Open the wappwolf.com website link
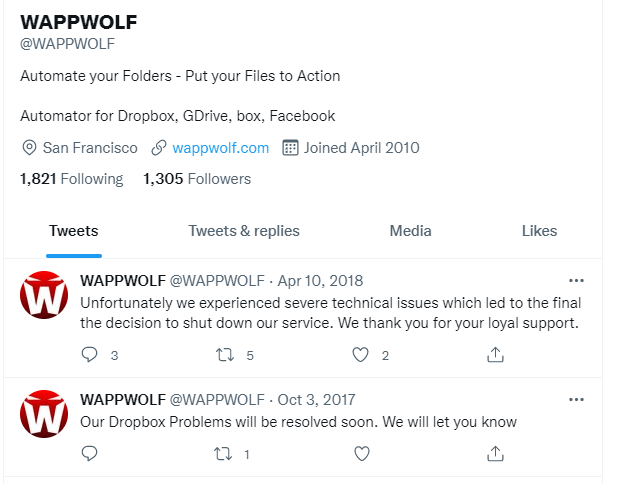 tap(221, 148)
